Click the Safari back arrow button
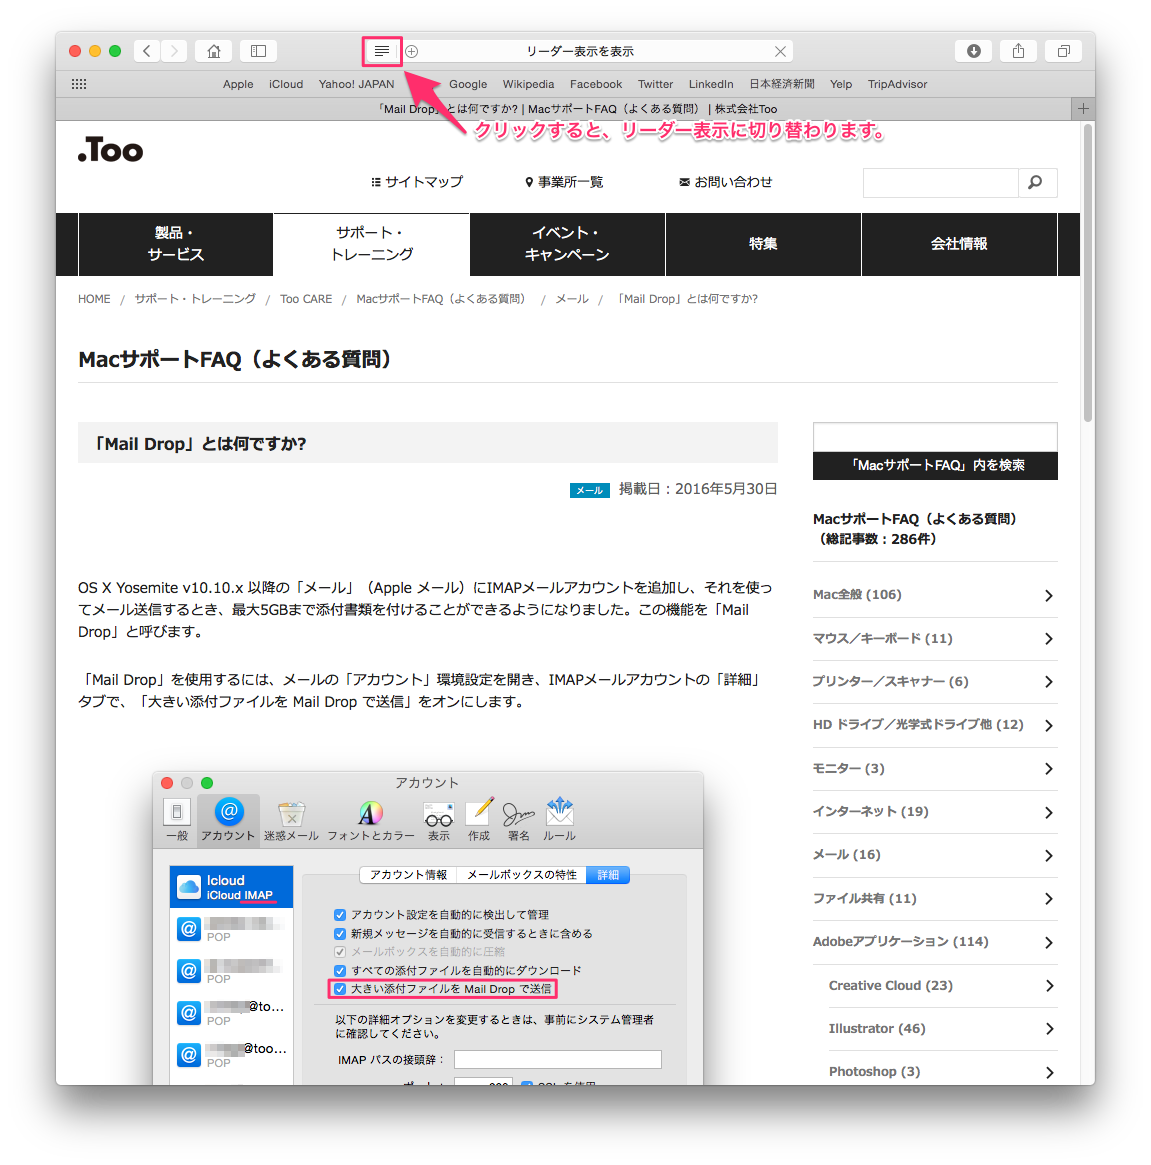Viewport: 1151px width, 1165px height. click(147, 51)
